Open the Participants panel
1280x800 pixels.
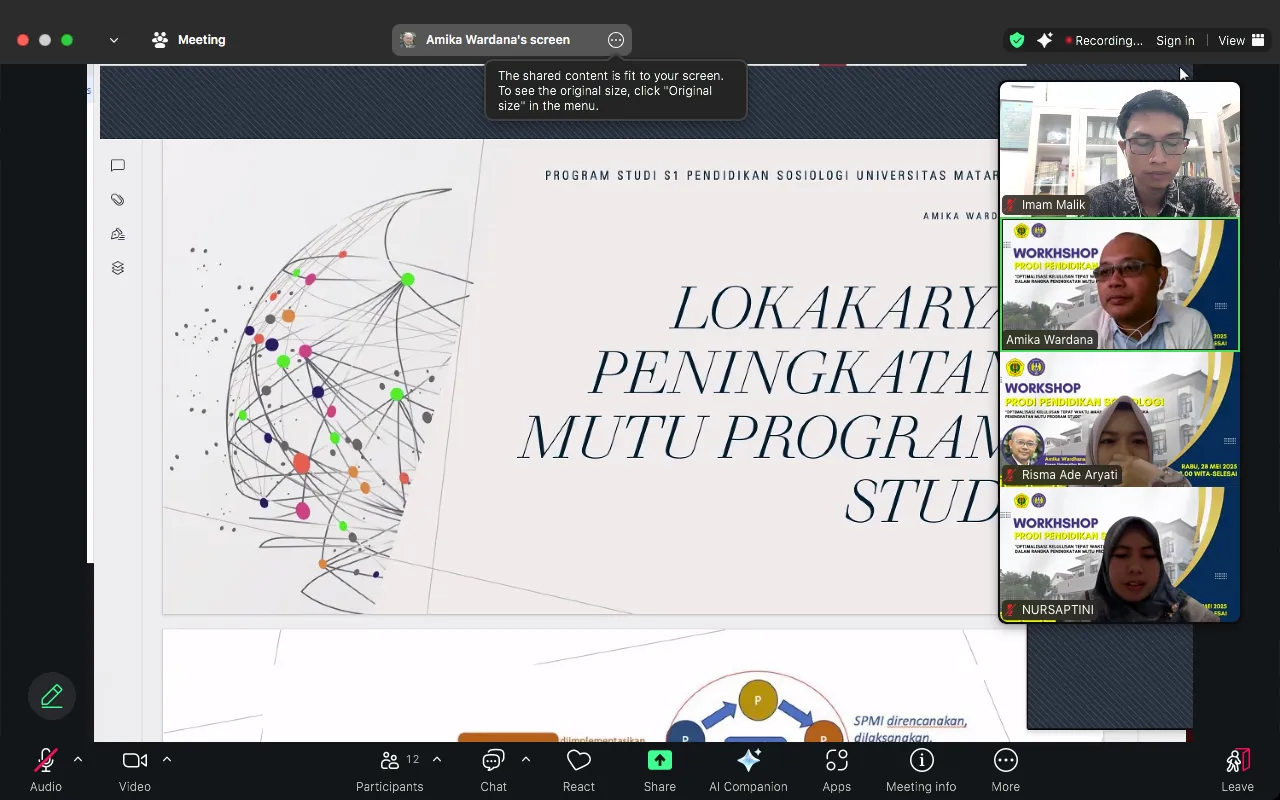coord(390,769)
